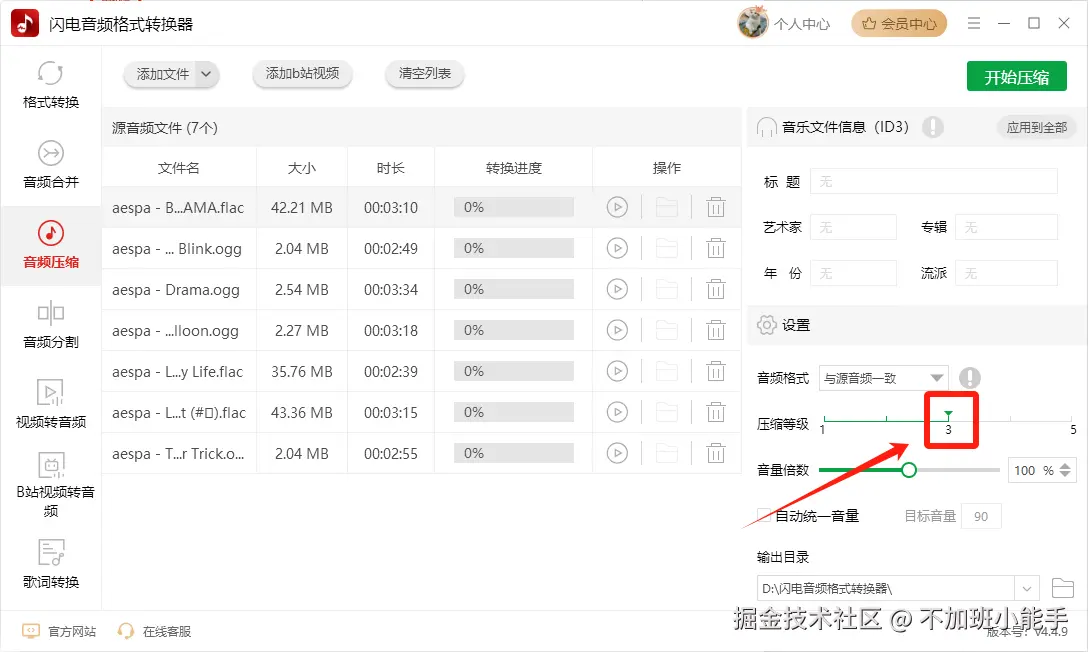Click the 标题 input field
The height and width of the screenshot is (652, 1088).
(933, 182)
